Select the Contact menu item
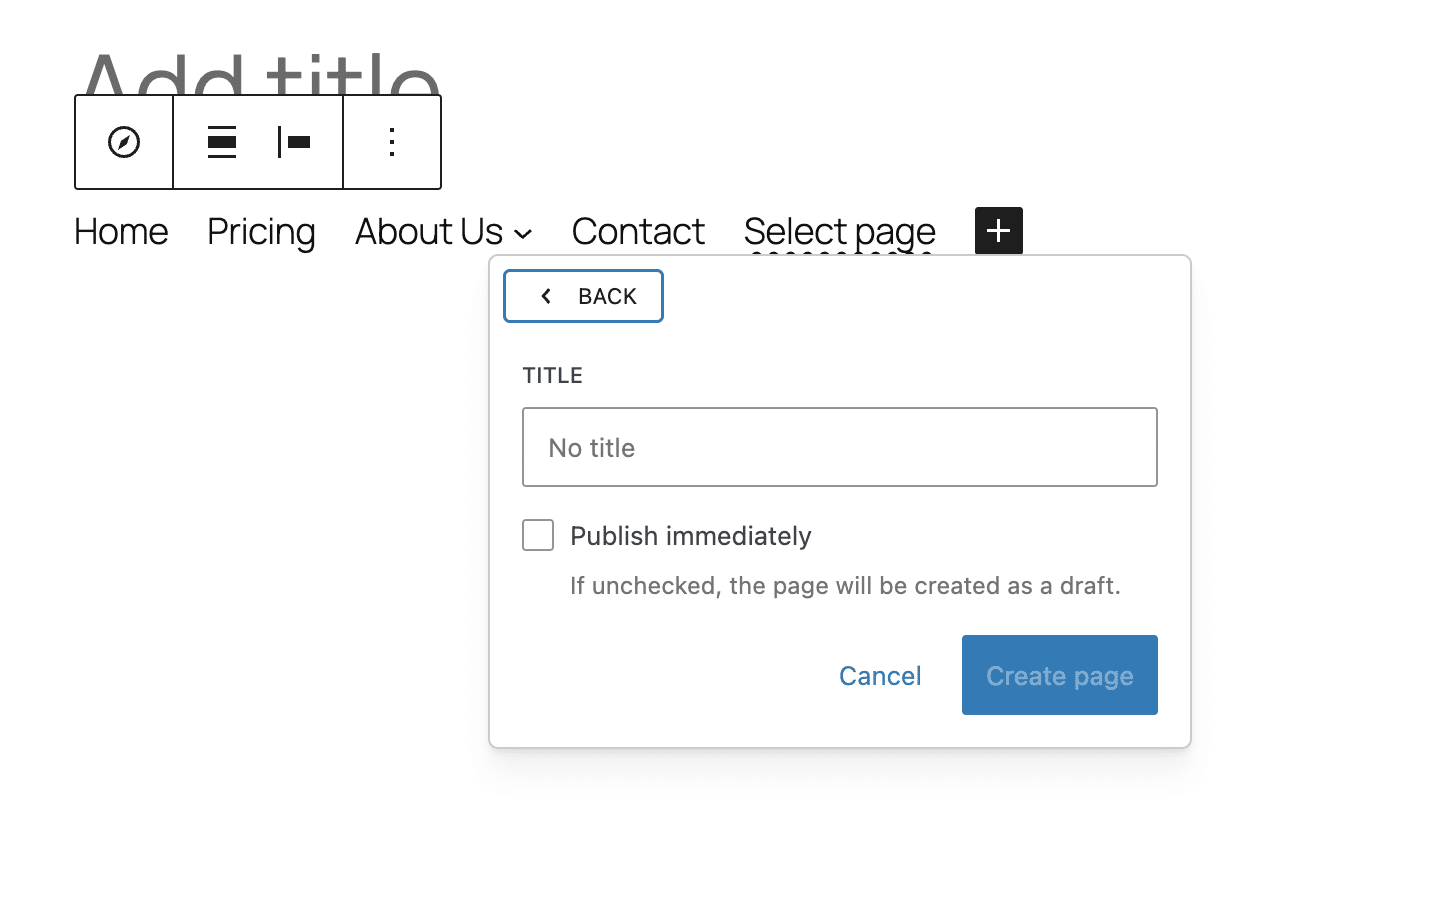 [637, 231]
